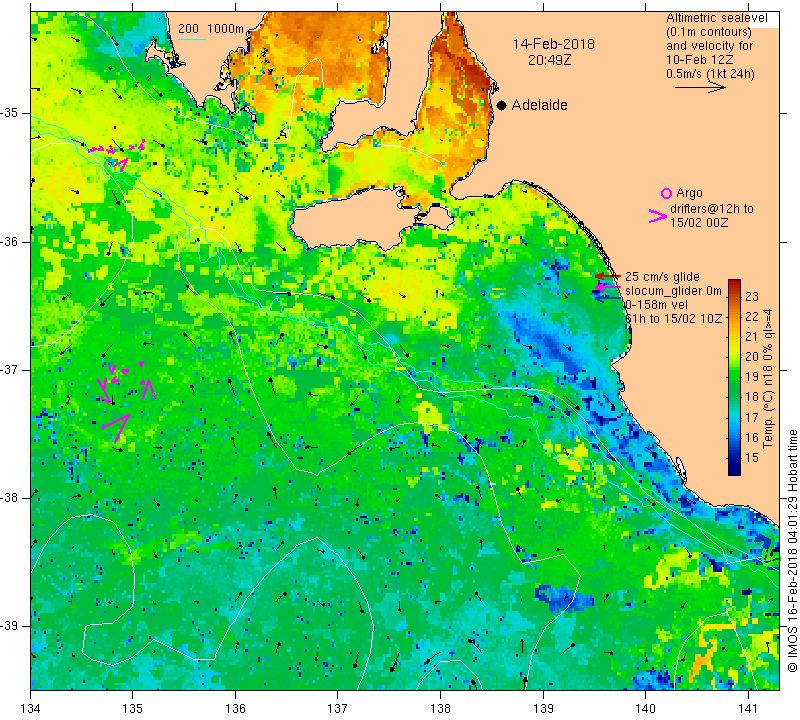Click the 61h to 15/02 10Z label
The image size is (800, 720).
(673, 318)
